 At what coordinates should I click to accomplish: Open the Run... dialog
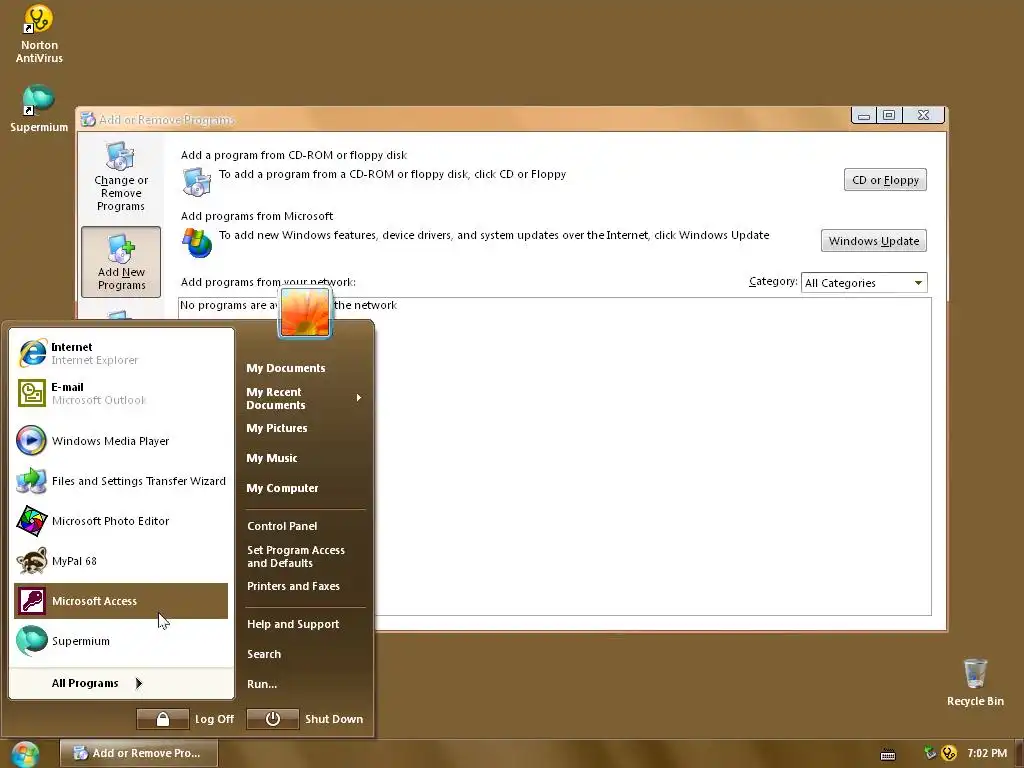click(x=262, y=684)
